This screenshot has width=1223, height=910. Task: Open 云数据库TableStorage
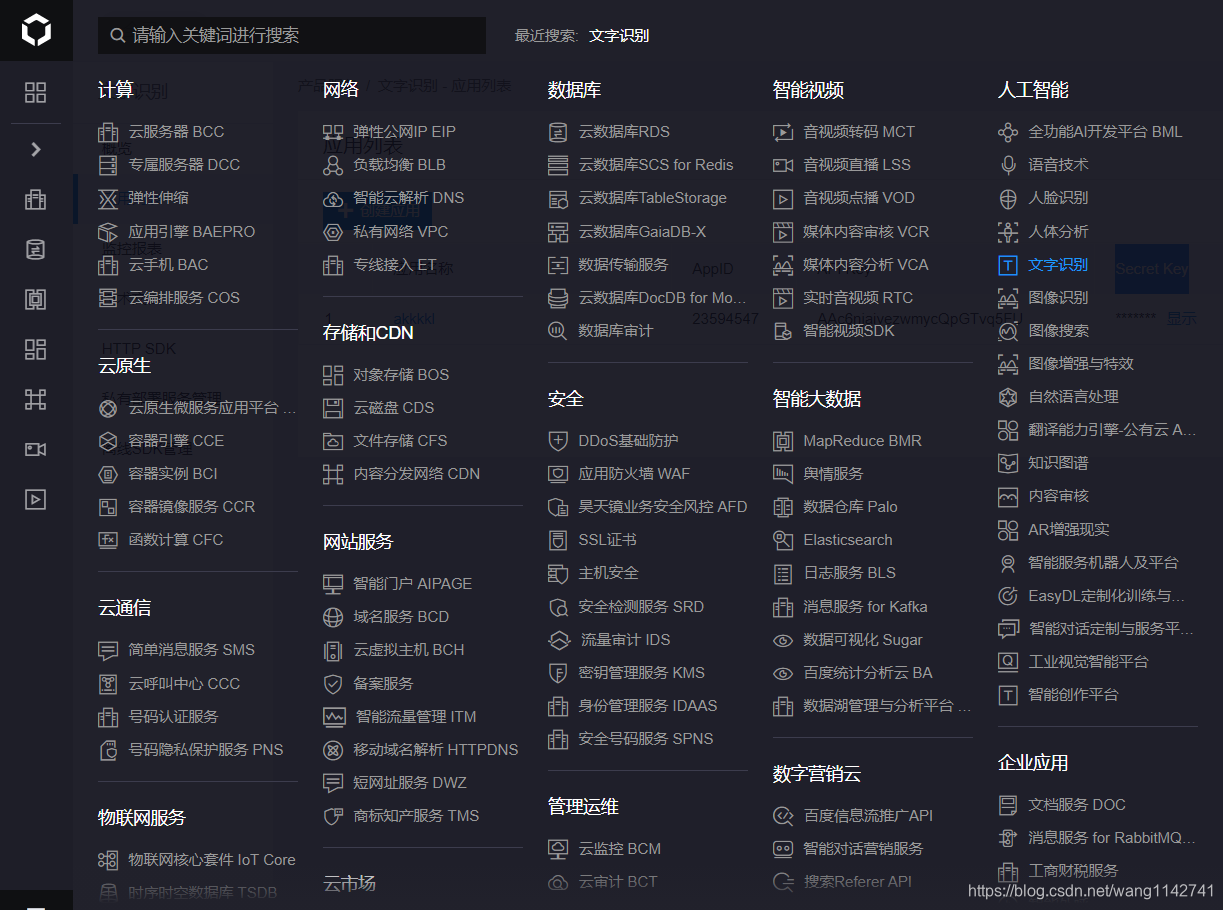click(653, 198)
